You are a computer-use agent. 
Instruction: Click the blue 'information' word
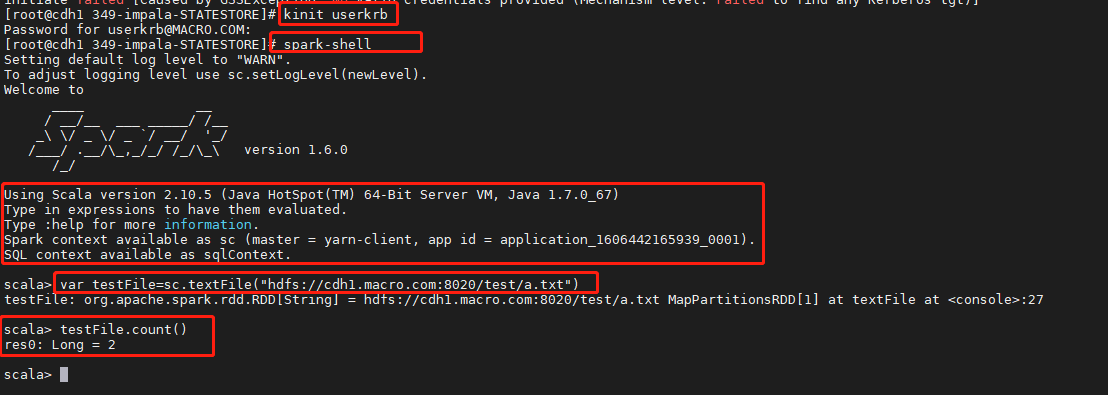(x=208, y=224)
